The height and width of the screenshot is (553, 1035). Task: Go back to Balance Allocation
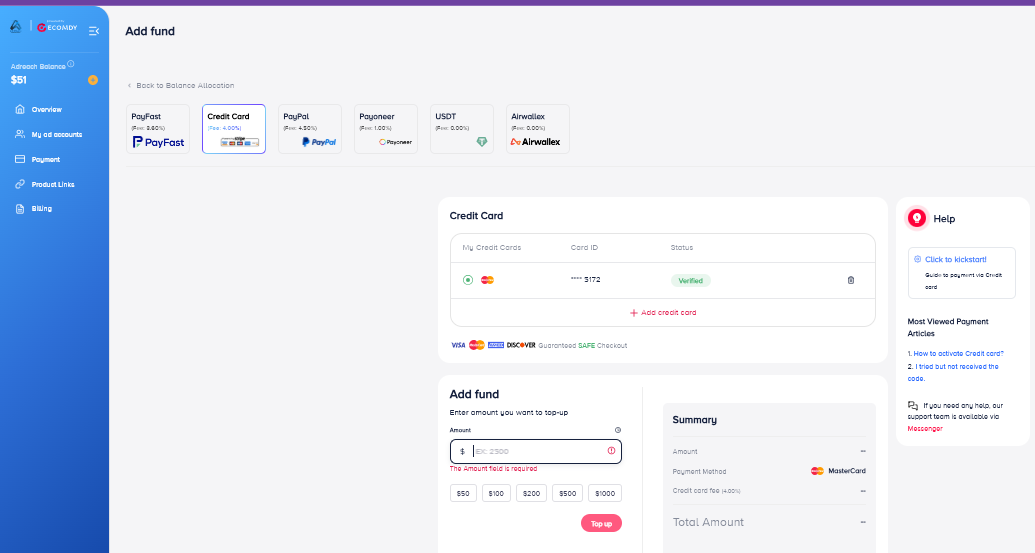pyautogui.click(x=184, y=86)
